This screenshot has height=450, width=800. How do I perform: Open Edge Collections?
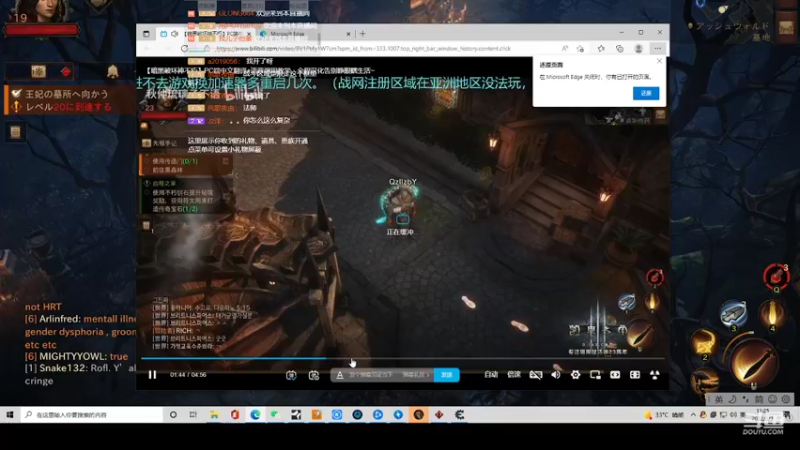pos(619,48)
